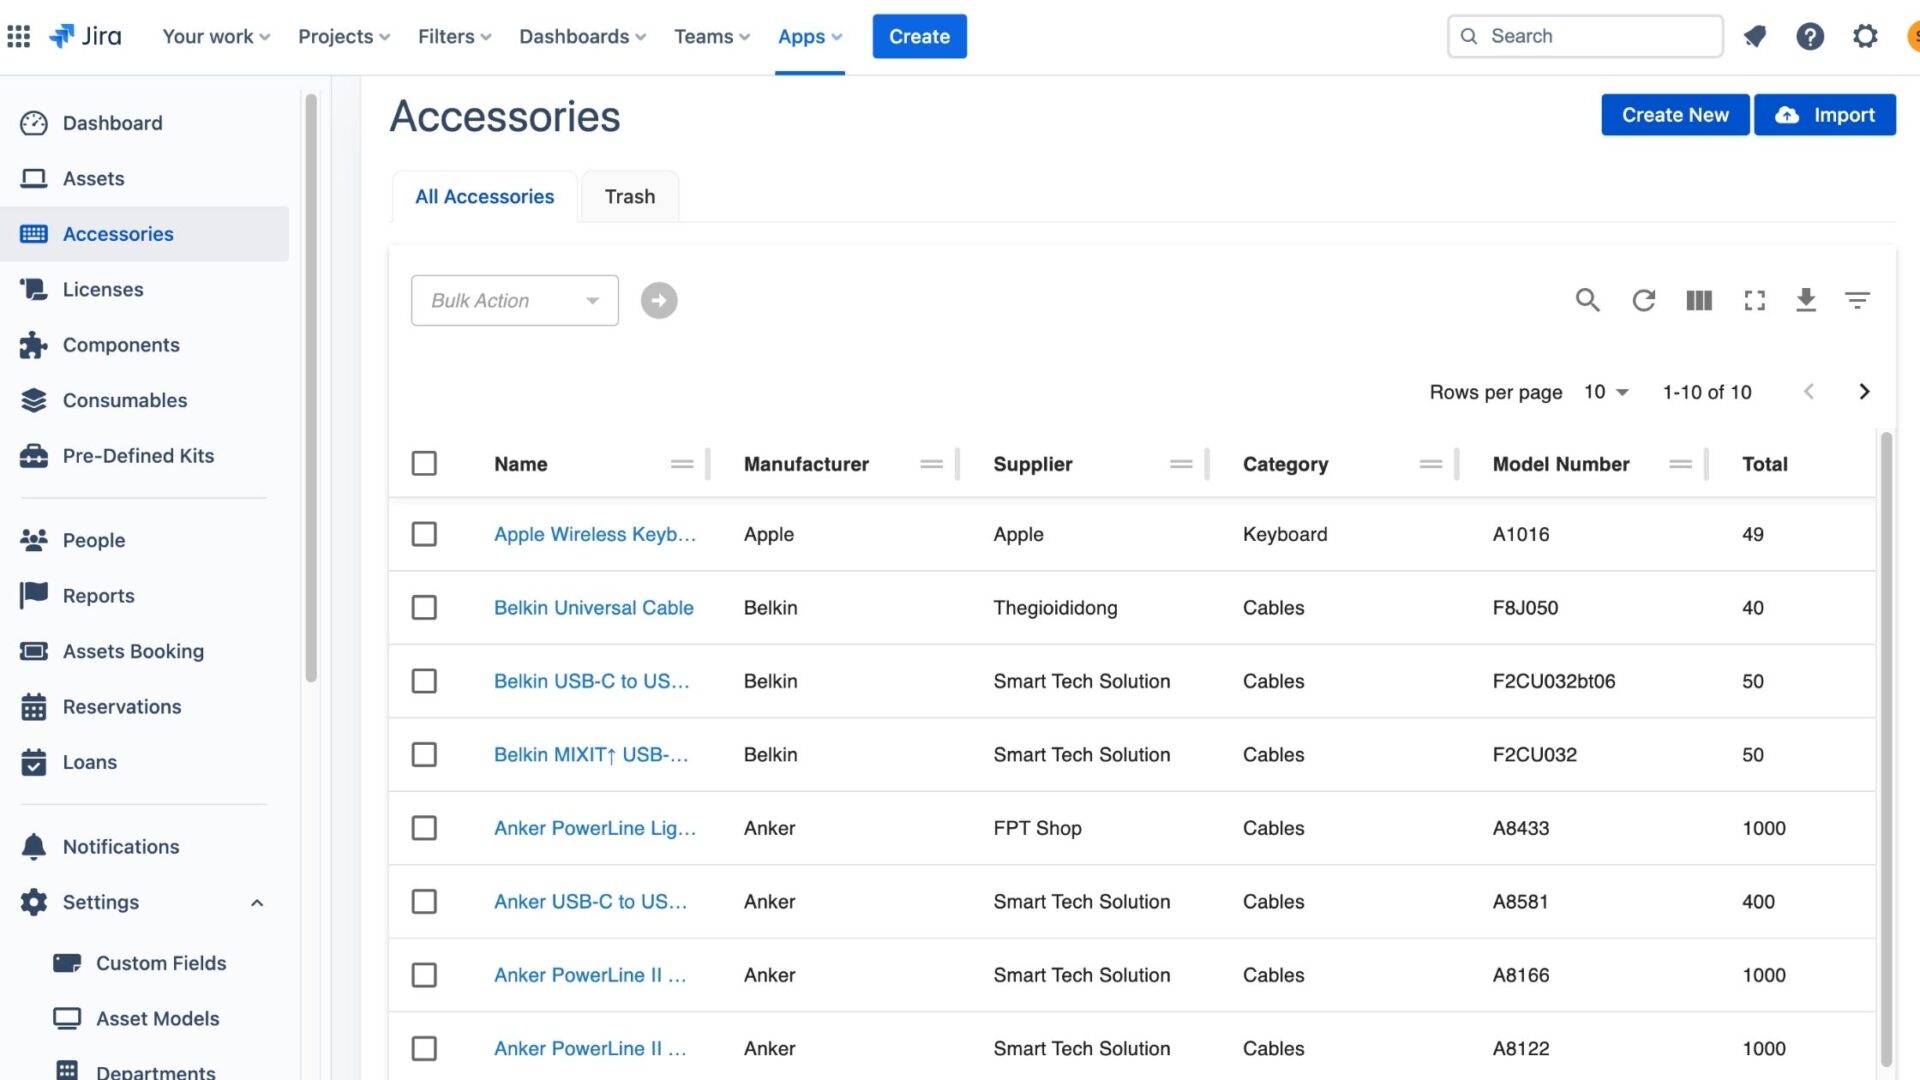Open the help question mark icon
The image size is (1920, 1080).
(x=1810, y=36)
